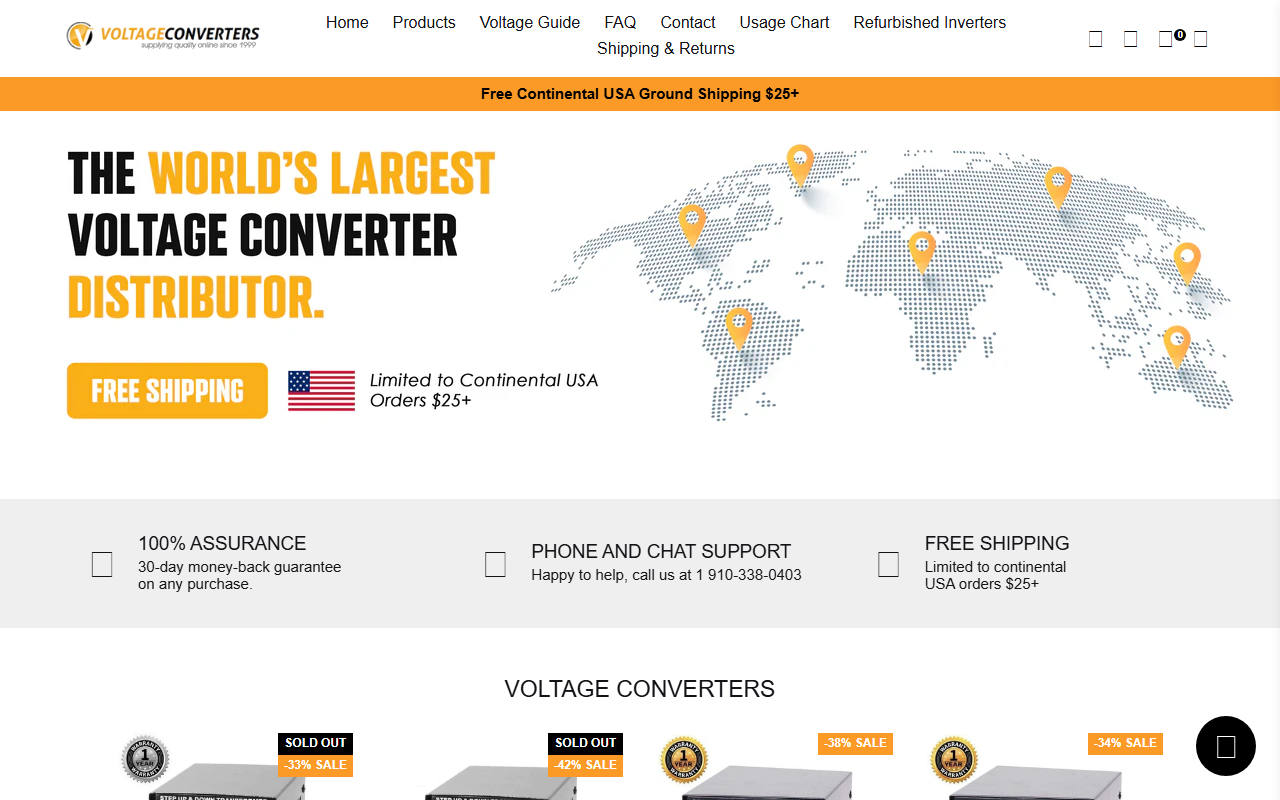Click the World's Largest Voltage Converter Distributor headline
The height and width of the screenshot is (800, 1280).
click(282, 235)
